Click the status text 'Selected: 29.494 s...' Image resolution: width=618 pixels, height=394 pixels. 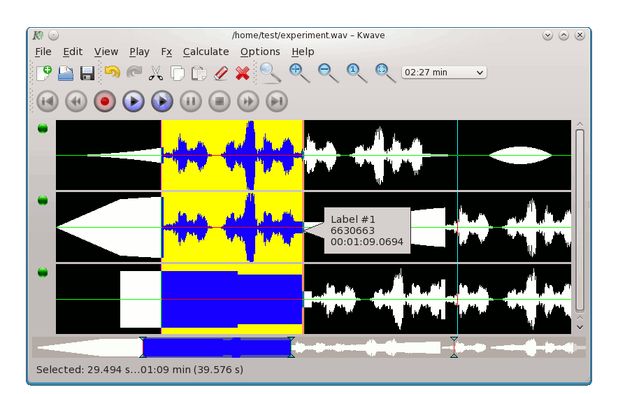tap(140, 370)
